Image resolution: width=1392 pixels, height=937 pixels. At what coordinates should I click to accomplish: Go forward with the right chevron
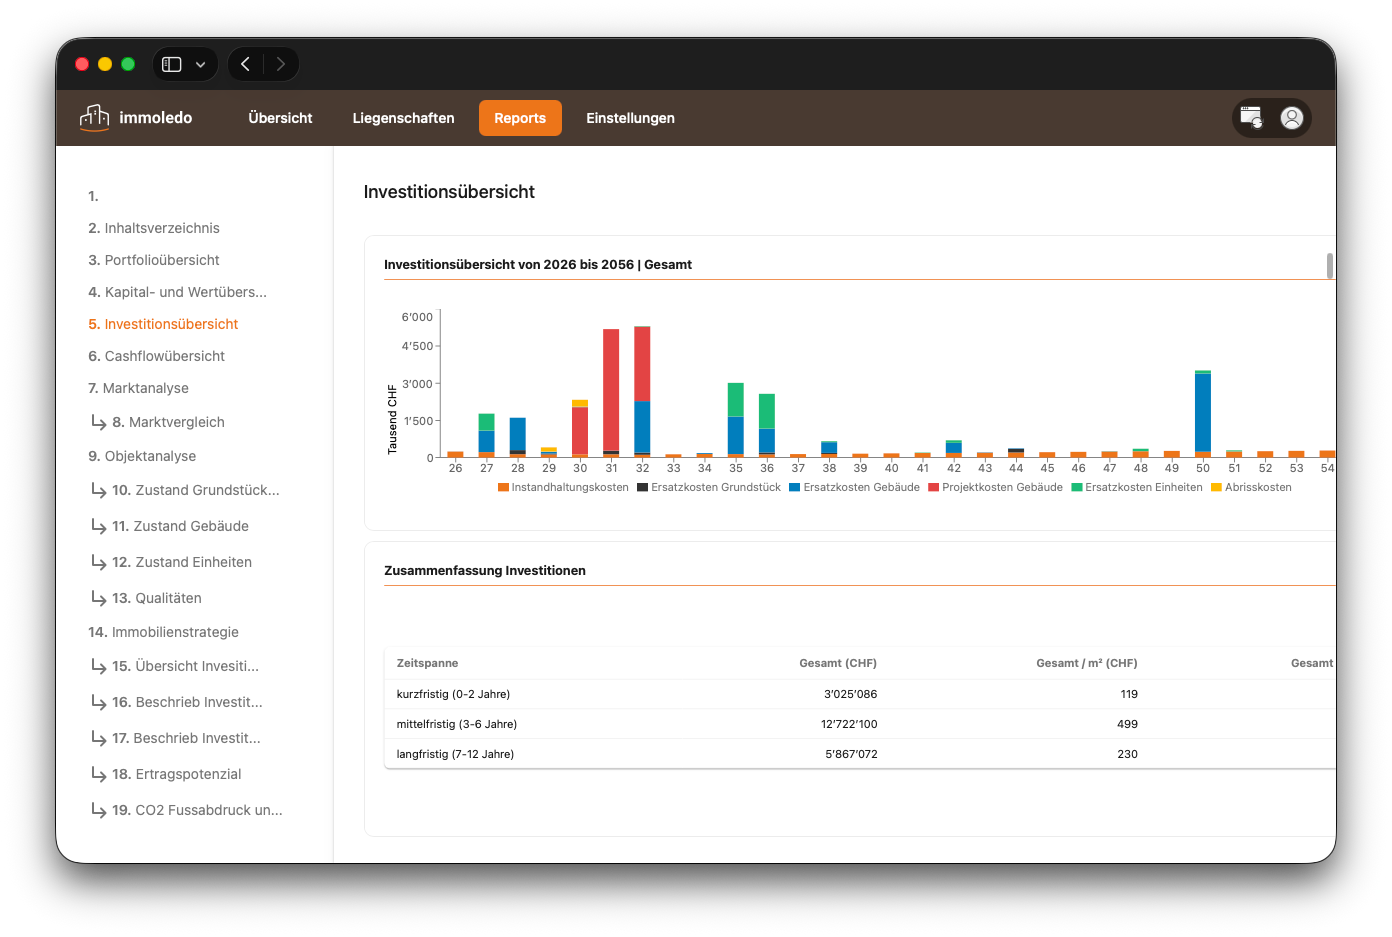click(281, 64)
